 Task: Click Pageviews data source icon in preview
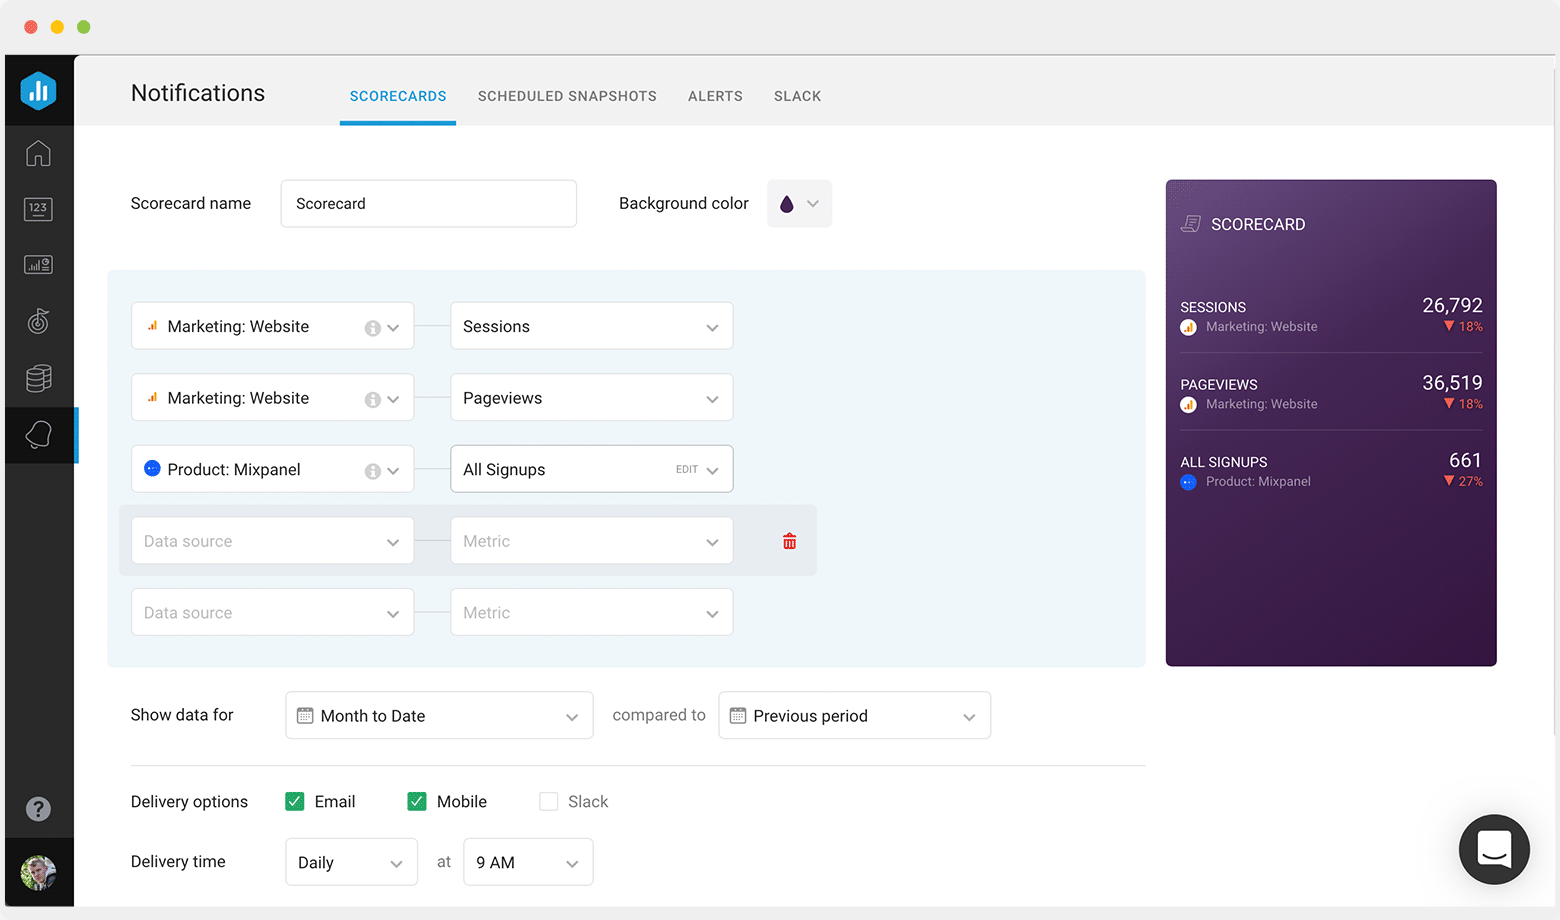1188,405
